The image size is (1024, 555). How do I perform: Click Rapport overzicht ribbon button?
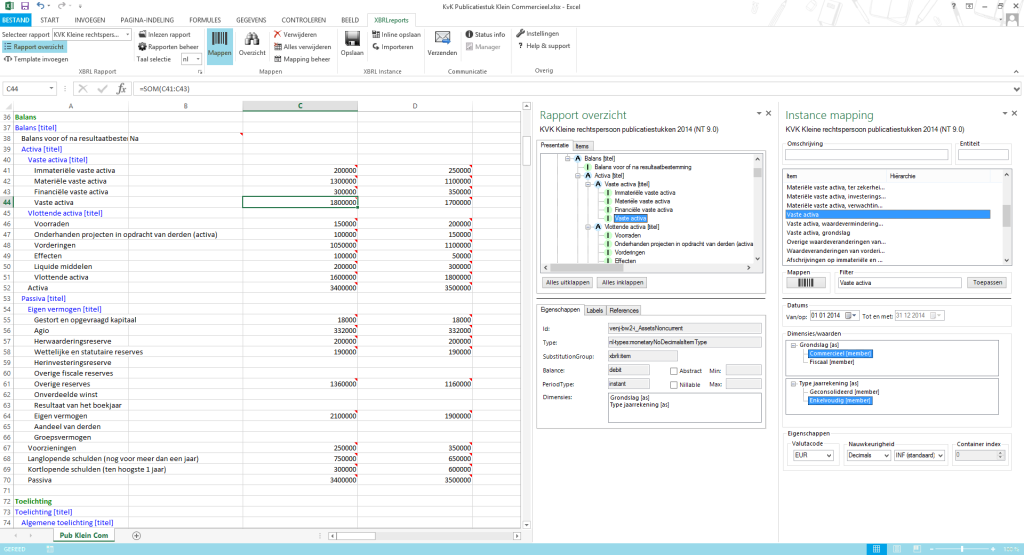click(34, 47)
